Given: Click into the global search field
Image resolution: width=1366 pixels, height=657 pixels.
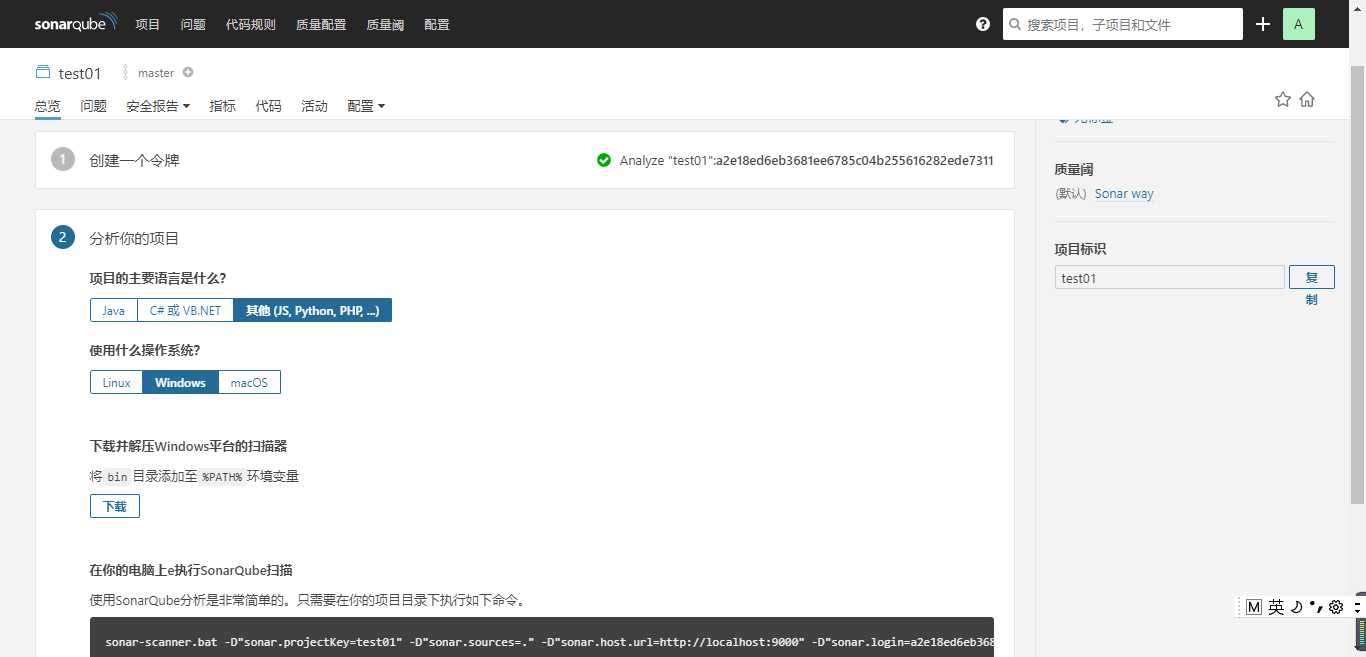Looking at the screenshot, I should click(1123, 24).
